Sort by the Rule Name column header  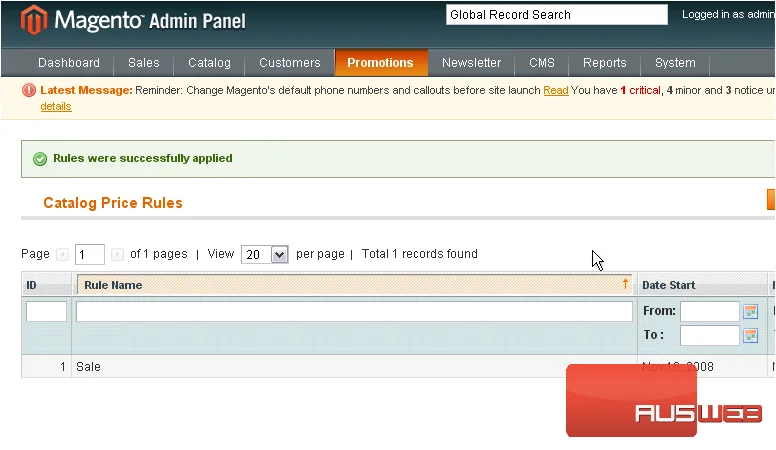point(354,285)
